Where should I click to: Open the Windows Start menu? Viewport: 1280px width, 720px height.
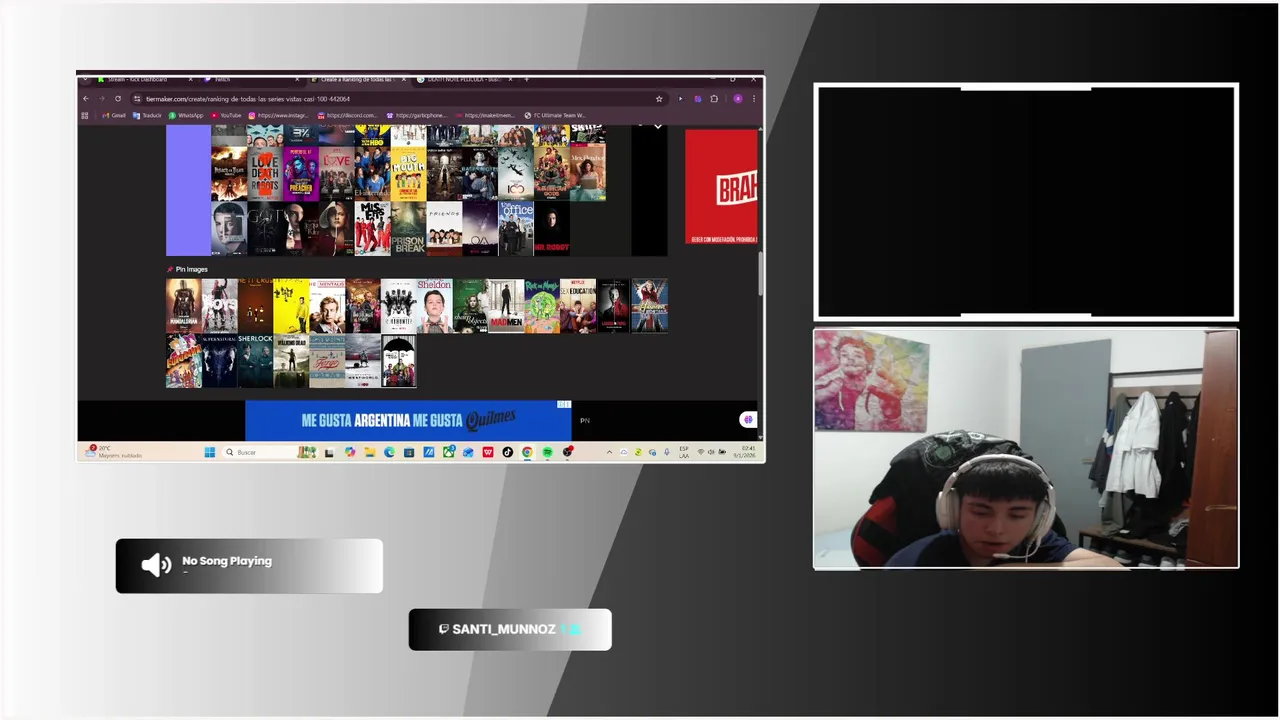point(210,452)
